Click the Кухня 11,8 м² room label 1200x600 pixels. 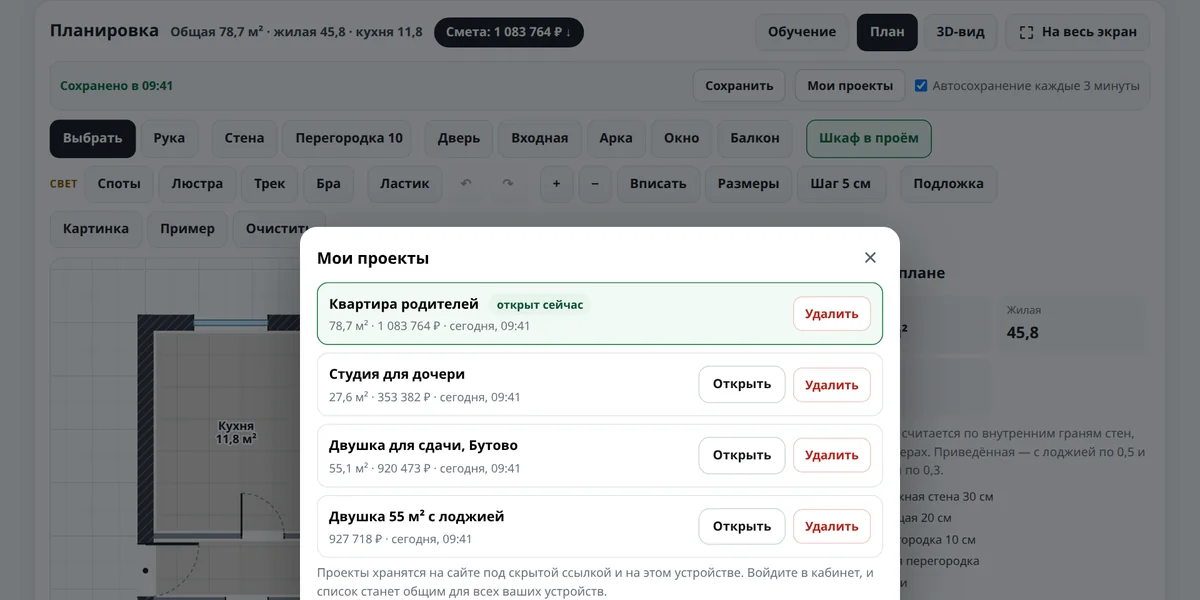point(236,433)
